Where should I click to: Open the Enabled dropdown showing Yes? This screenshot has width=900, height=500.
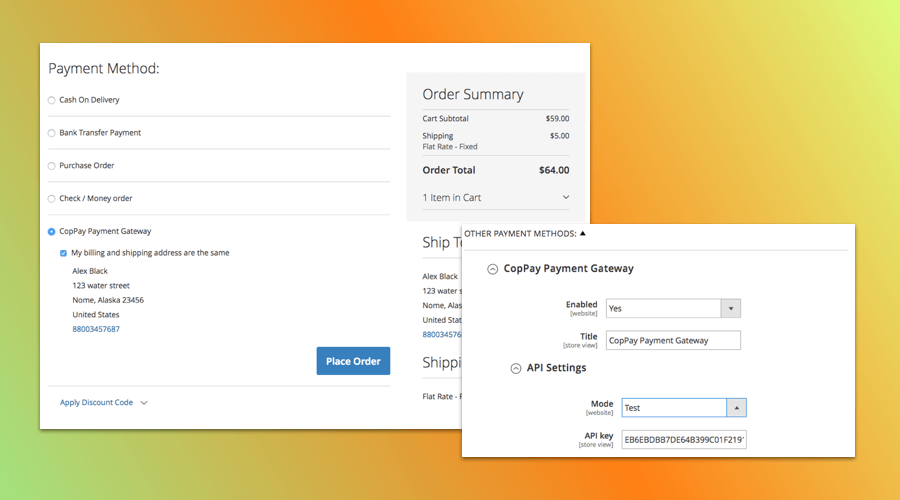[x=673, y=308]
